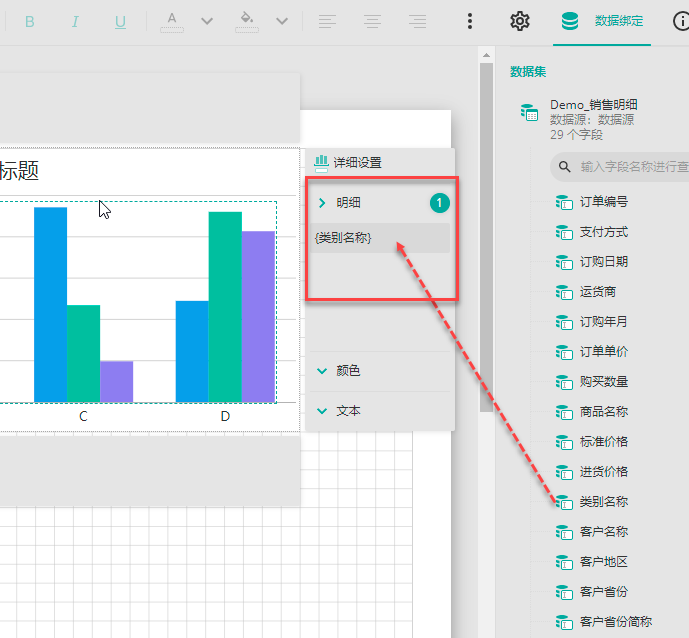Click the paint bucket fill color icon
The height and width of the screenshot is (638, 689).
coord(247,22)
